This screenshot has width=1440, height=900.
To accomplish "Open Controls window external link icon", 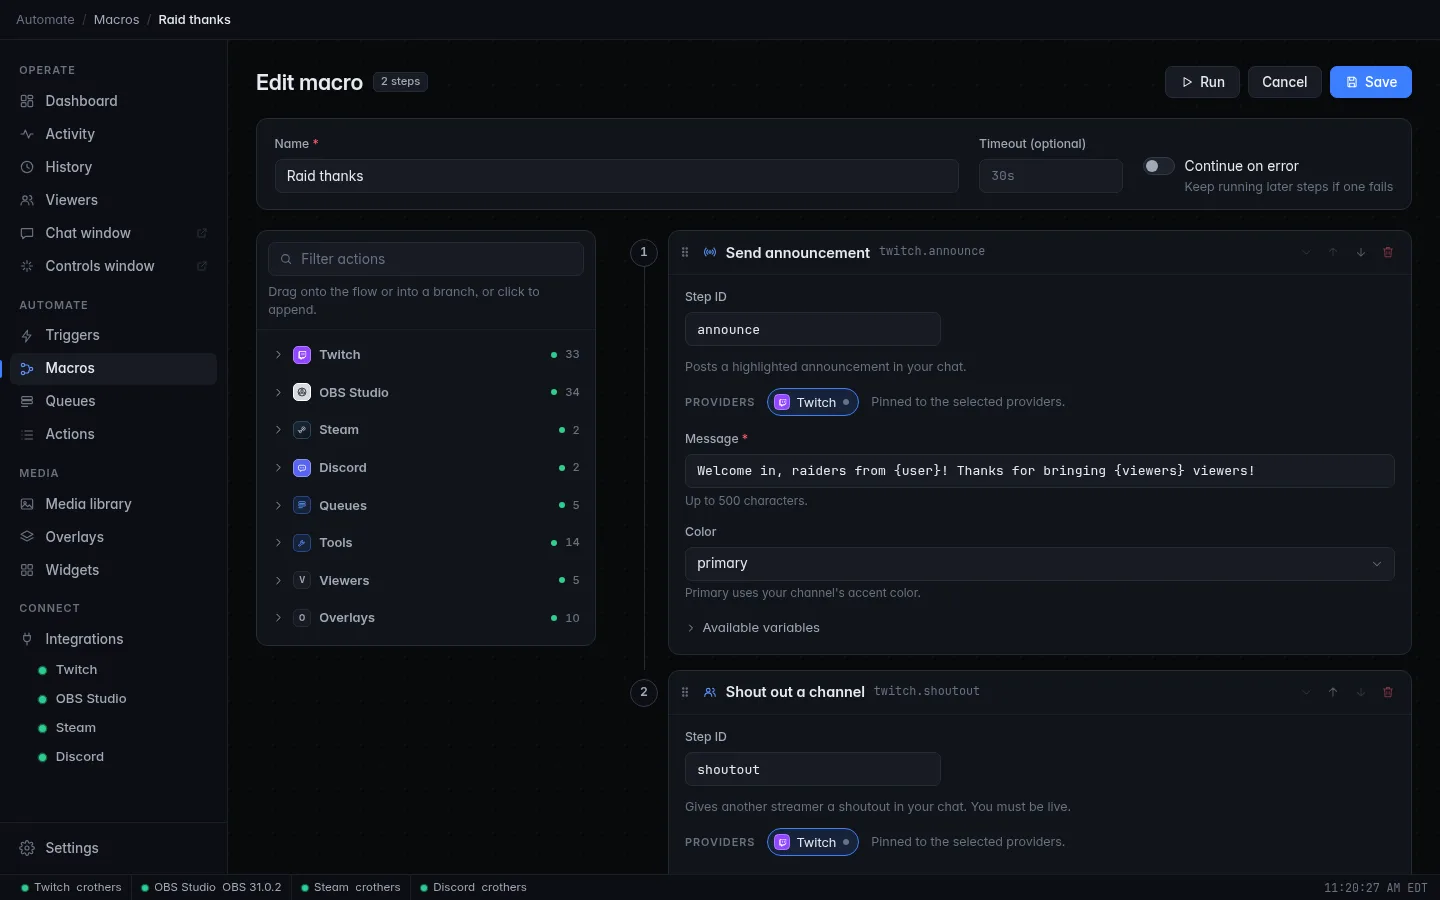I will 202,266.
